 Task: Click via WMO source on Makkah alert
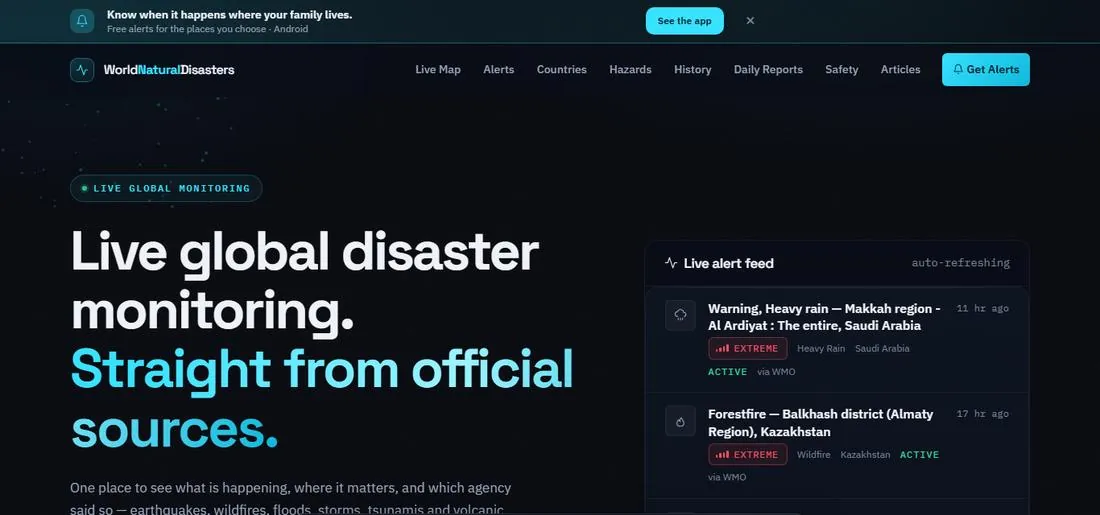pos(776,372)
